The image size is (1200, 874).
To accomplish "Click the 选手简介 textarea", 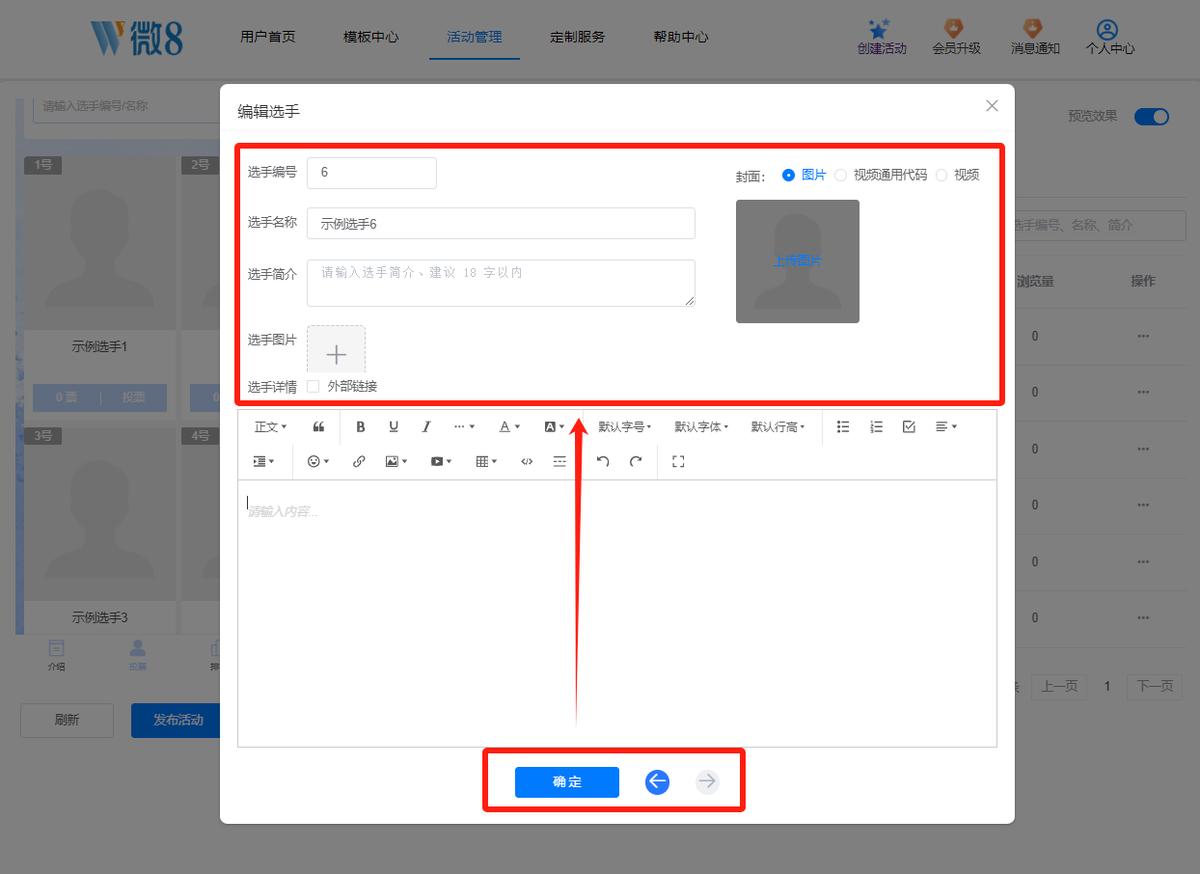I will tap(501, 283).
